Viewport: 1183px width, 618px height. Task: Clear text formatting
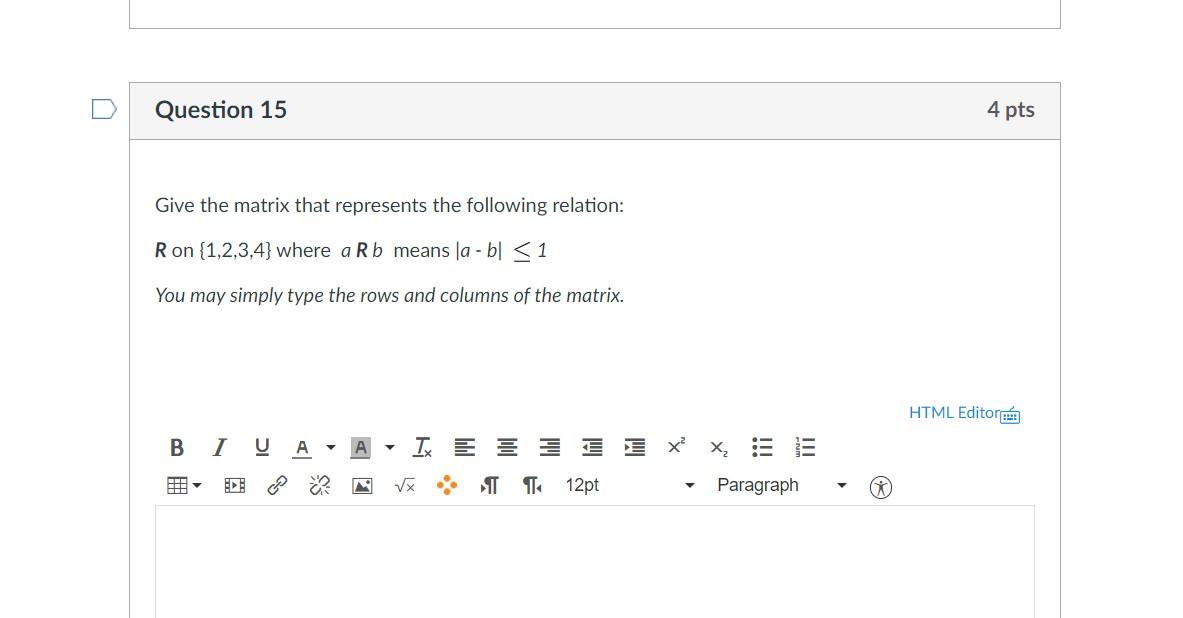point(422,447)
